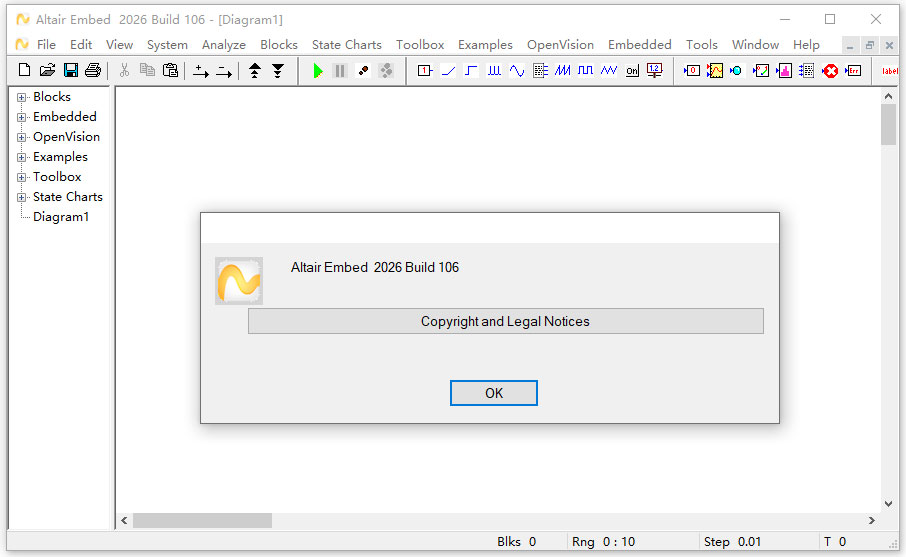The image size is (906, 557).
Task: Click the red stop block icon
Action: (830, 70)
